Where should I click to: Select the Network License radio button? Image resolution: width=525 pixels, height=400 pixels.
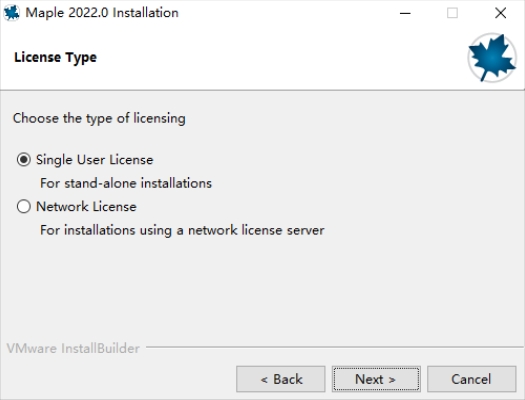[x=24, y=207]
